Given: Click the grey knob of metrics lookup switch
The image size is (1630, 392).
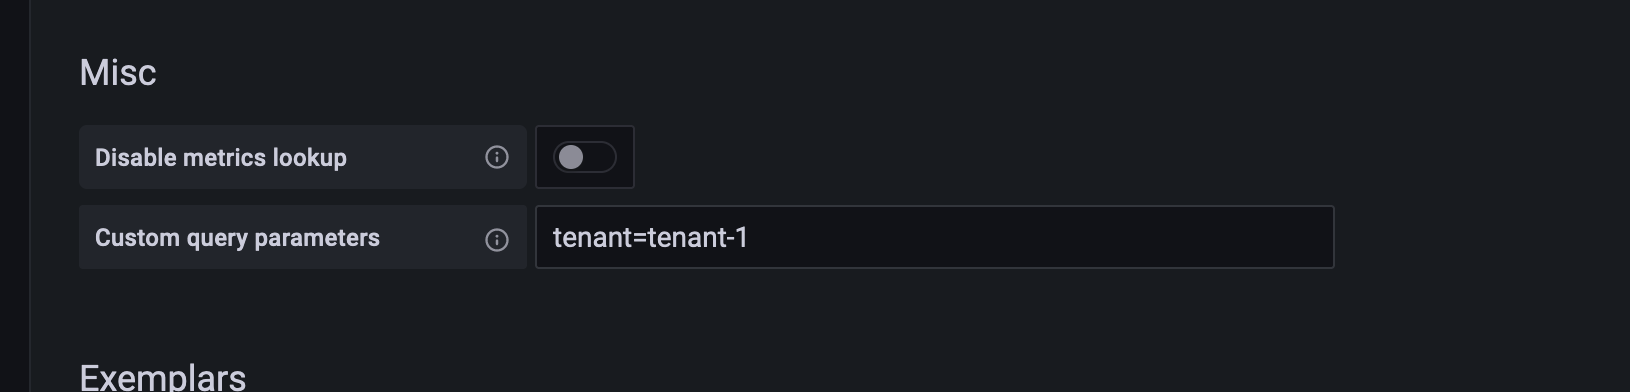Looking at the screenshot, I should 571,157.
